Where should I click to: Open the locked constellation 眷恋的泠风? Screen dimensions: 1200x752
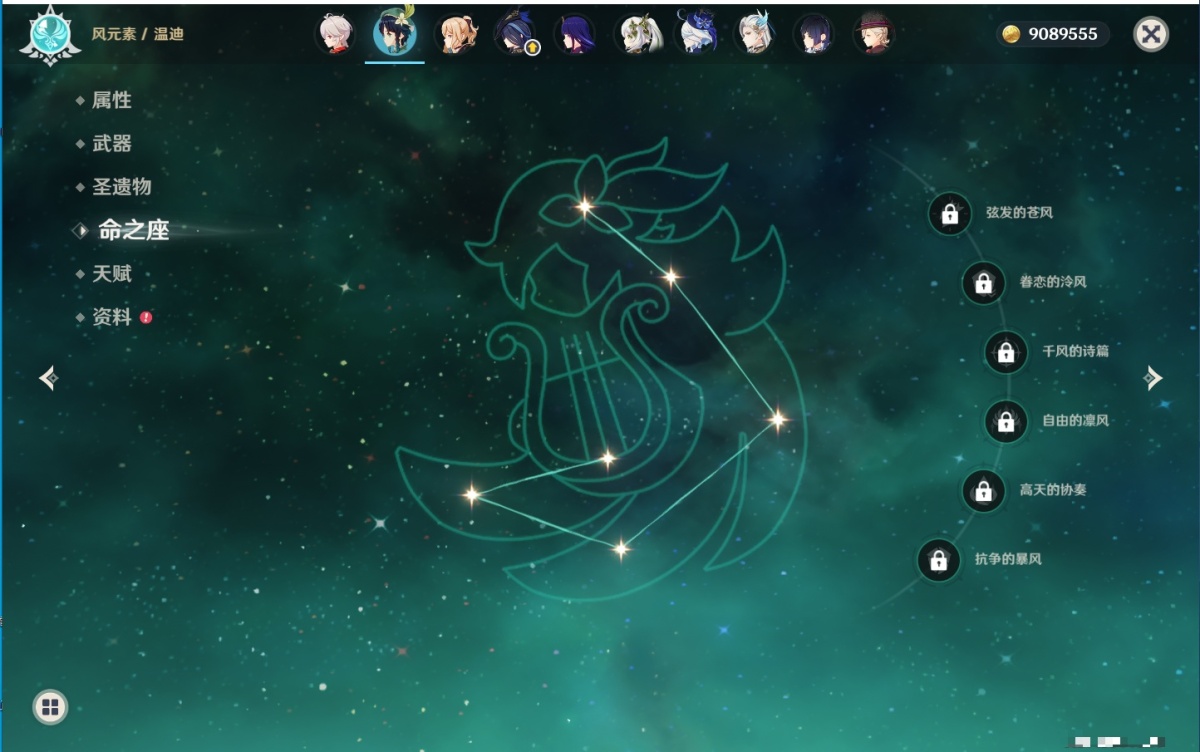click(x=983, y=283)
